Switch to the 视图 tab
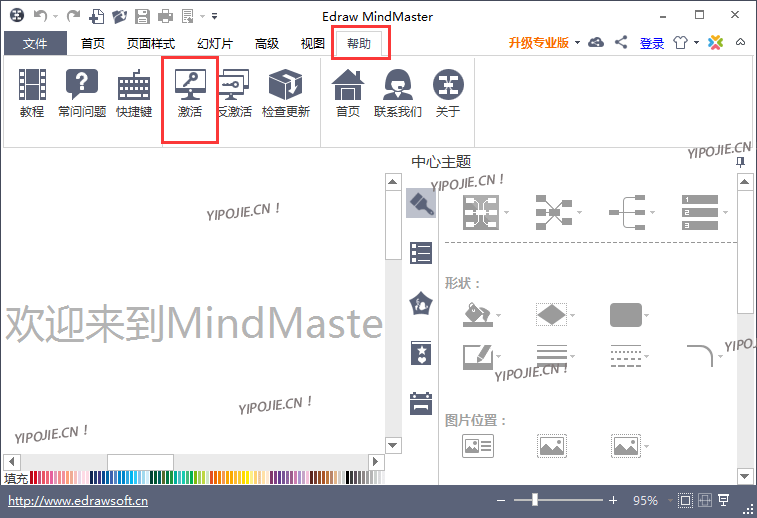The width and height of the screenshot is (757, 518). click(x=313, y=43)
